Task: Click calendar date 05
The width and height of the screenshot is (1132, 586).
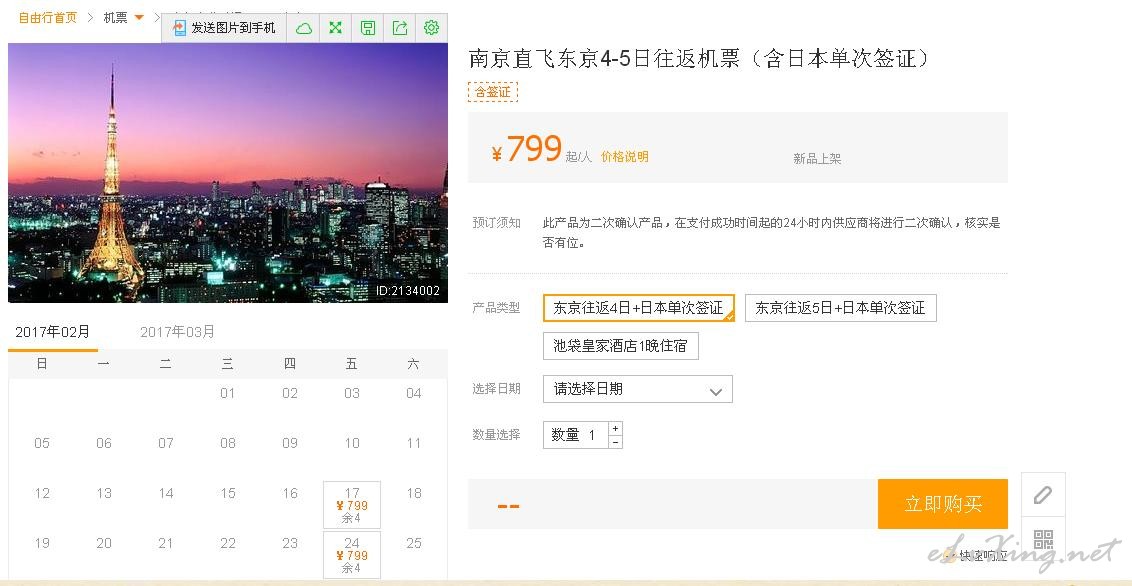Action: pyautogui.click(x=42, y=443)
